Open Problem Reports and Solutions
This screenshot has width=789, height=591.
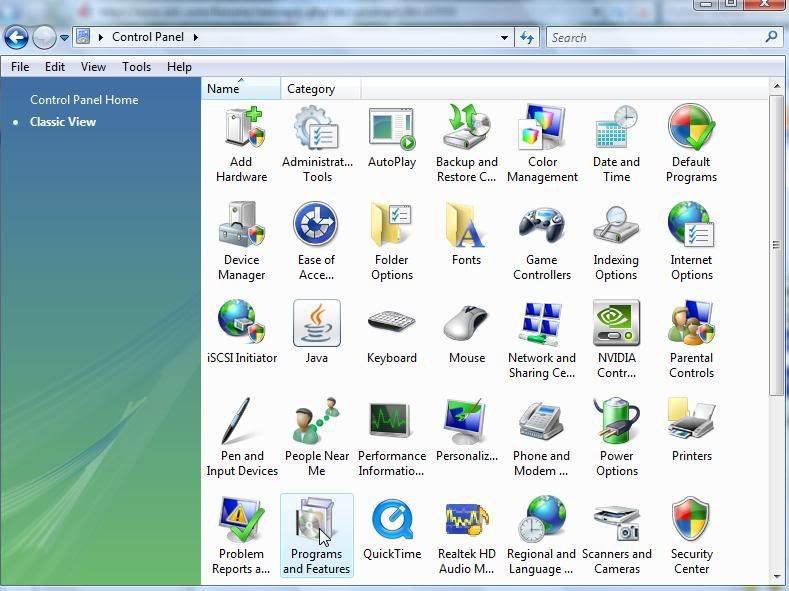pyautogui.click(x=241, y=535)
